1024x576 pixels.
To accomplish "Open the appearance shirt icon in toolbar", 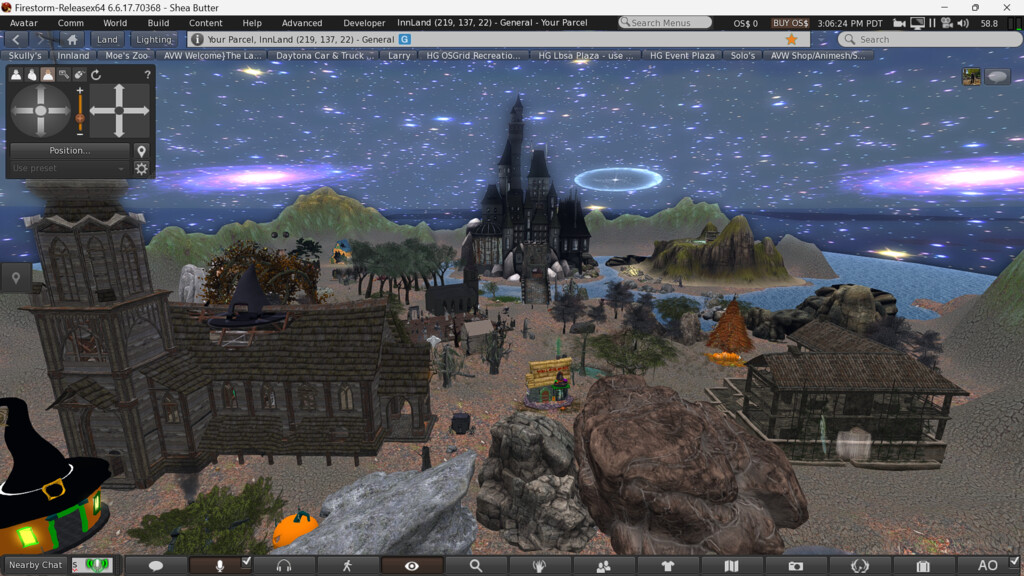I will [667, 566].
